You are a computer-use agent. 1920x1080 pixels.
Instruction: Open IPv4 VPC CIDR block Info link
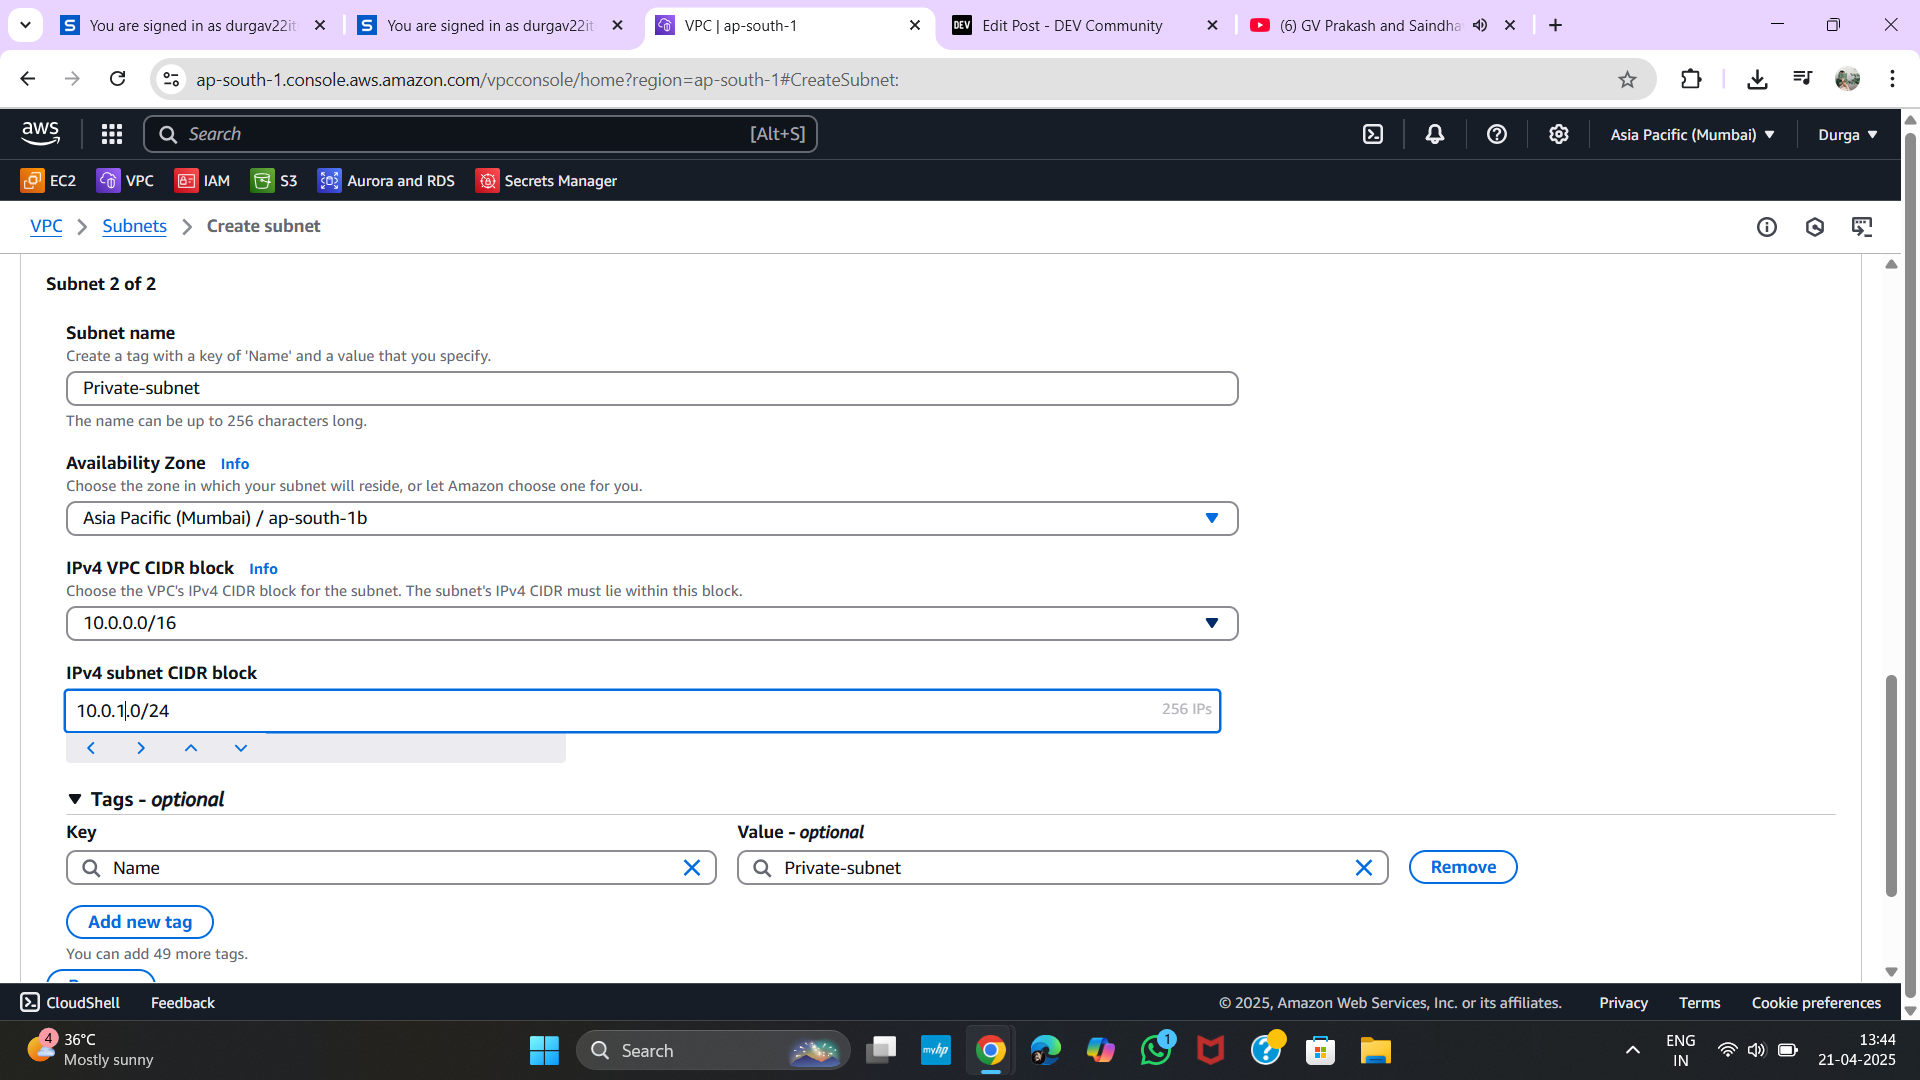[263, 569]
